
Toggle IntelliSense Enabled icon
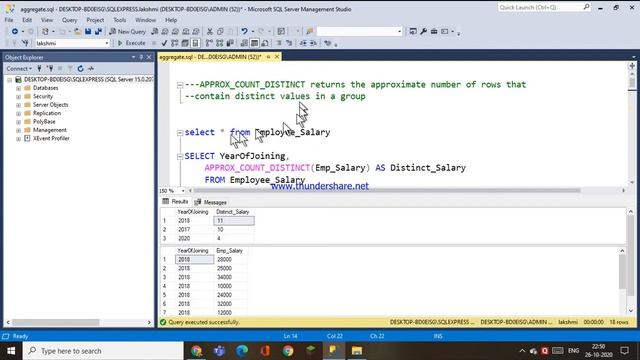tap(196, 43)
